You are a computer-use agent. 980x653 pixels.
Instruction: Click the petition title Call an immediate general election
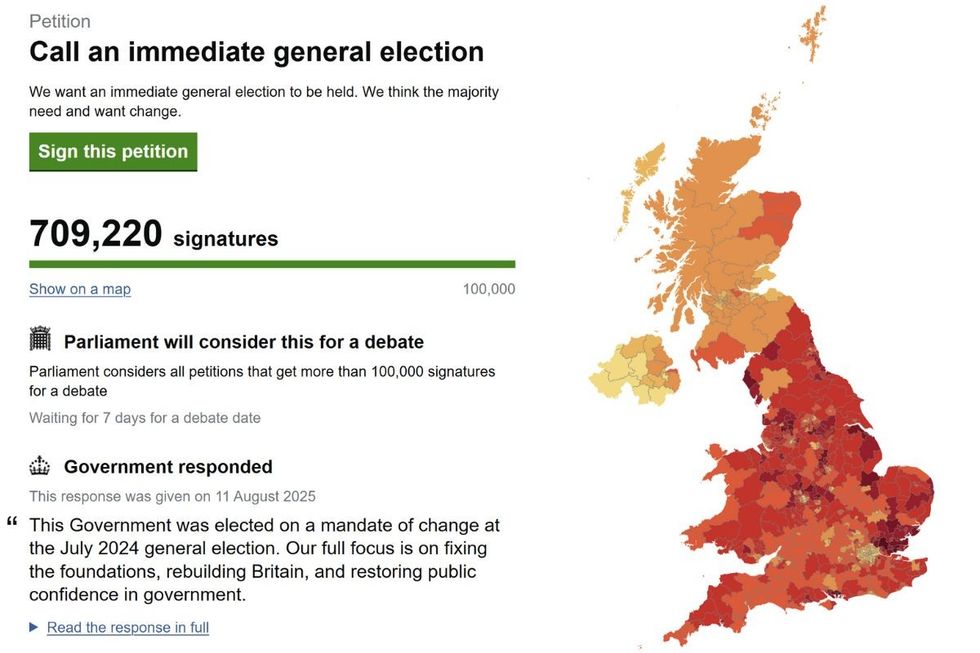[256, 51]
